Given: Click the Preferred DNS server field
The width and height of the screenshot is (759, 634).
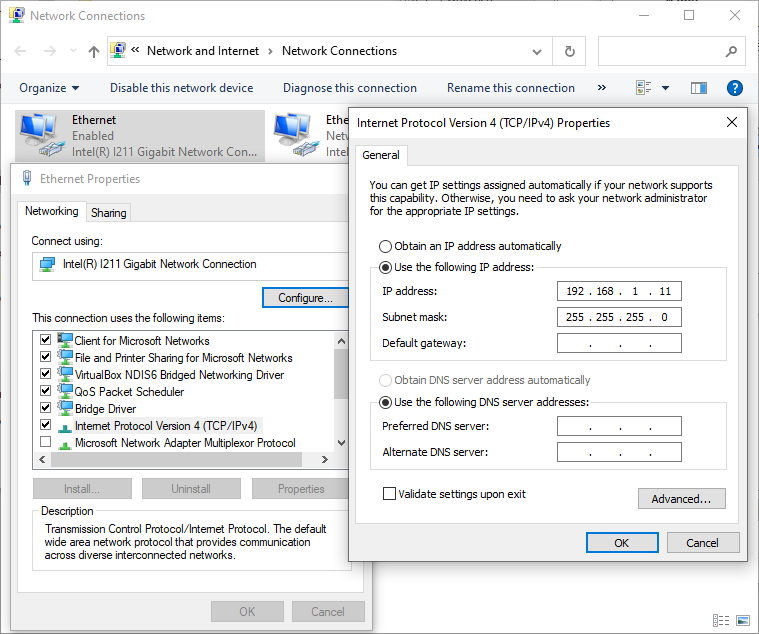Looking at the screenshot, I should tap(619, 426).
